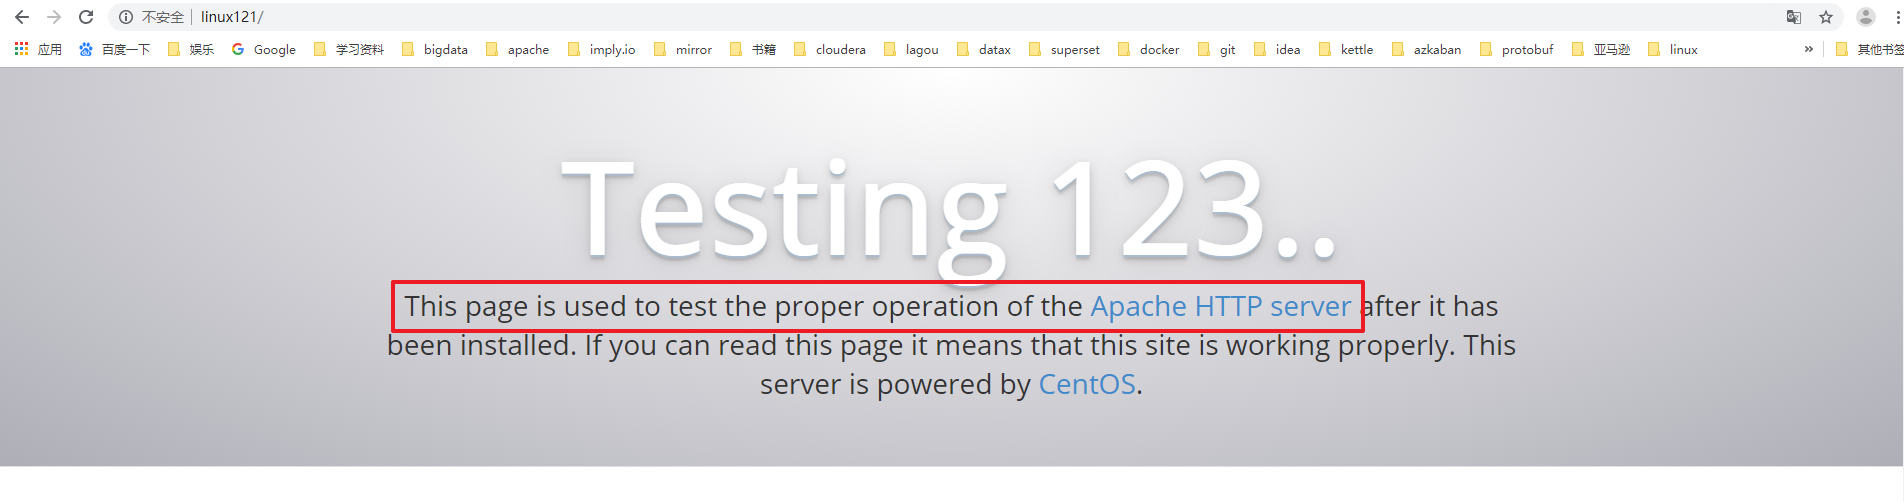Open the 亚马逊 bookmark folder

click(1601, 49)
